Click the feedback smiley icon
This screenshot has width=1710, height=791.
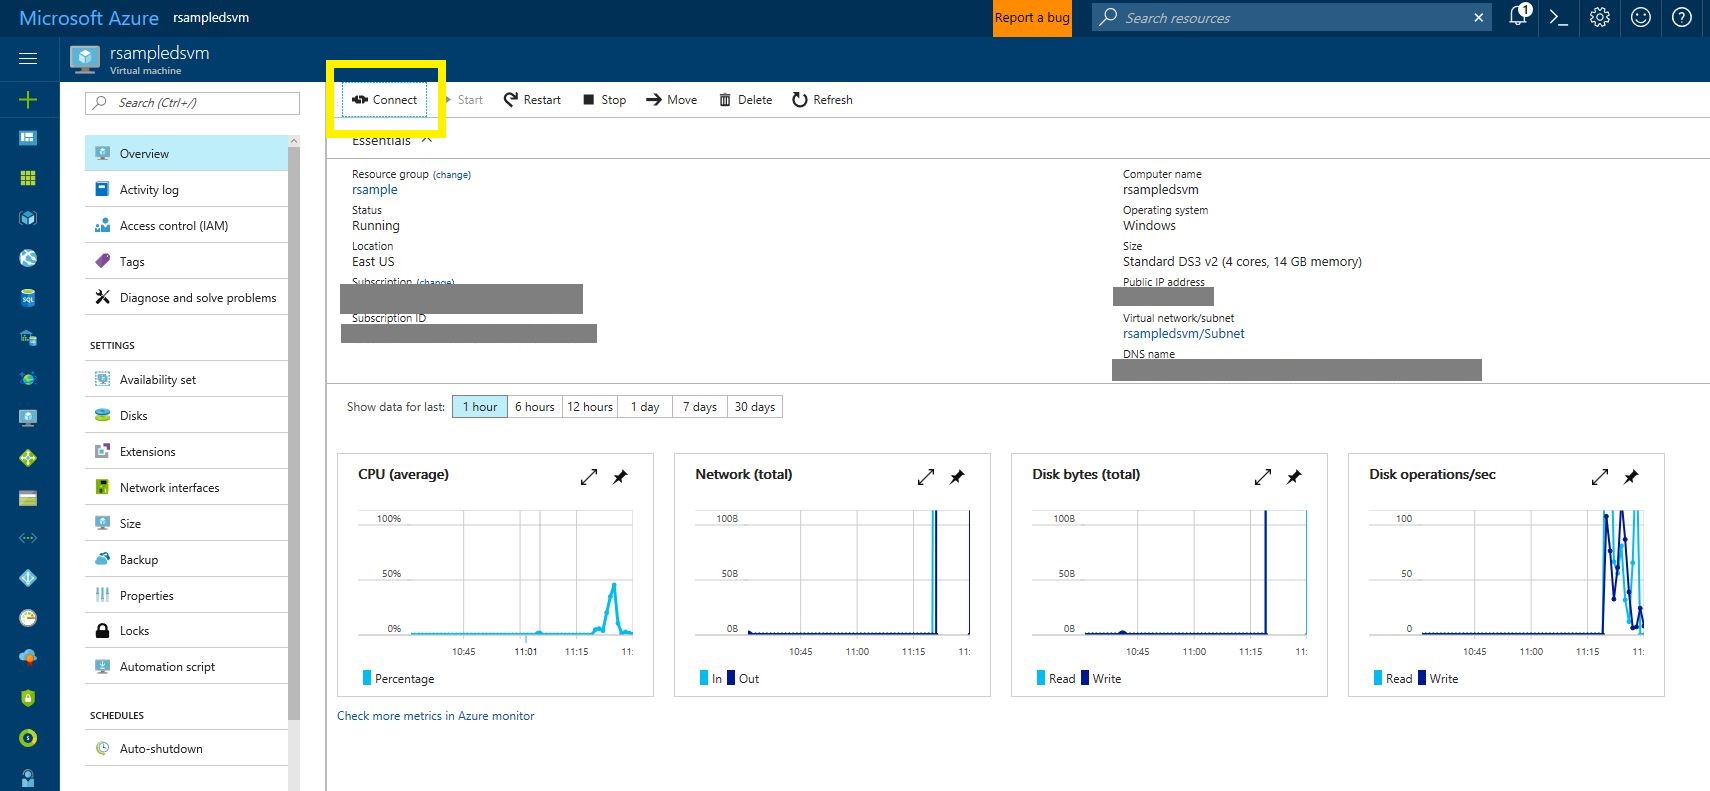tap(1641, 17)
